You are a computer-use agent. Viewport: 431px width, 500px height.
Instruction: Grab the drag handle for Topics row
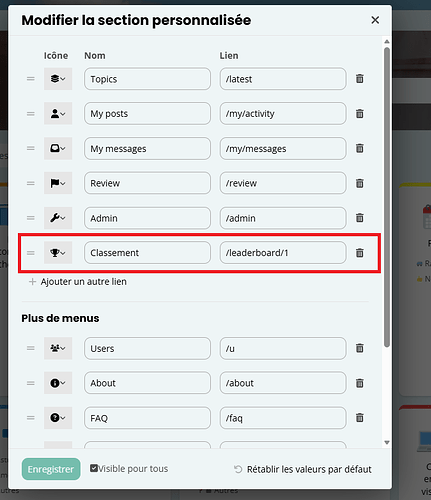click(x=31, y=79)
